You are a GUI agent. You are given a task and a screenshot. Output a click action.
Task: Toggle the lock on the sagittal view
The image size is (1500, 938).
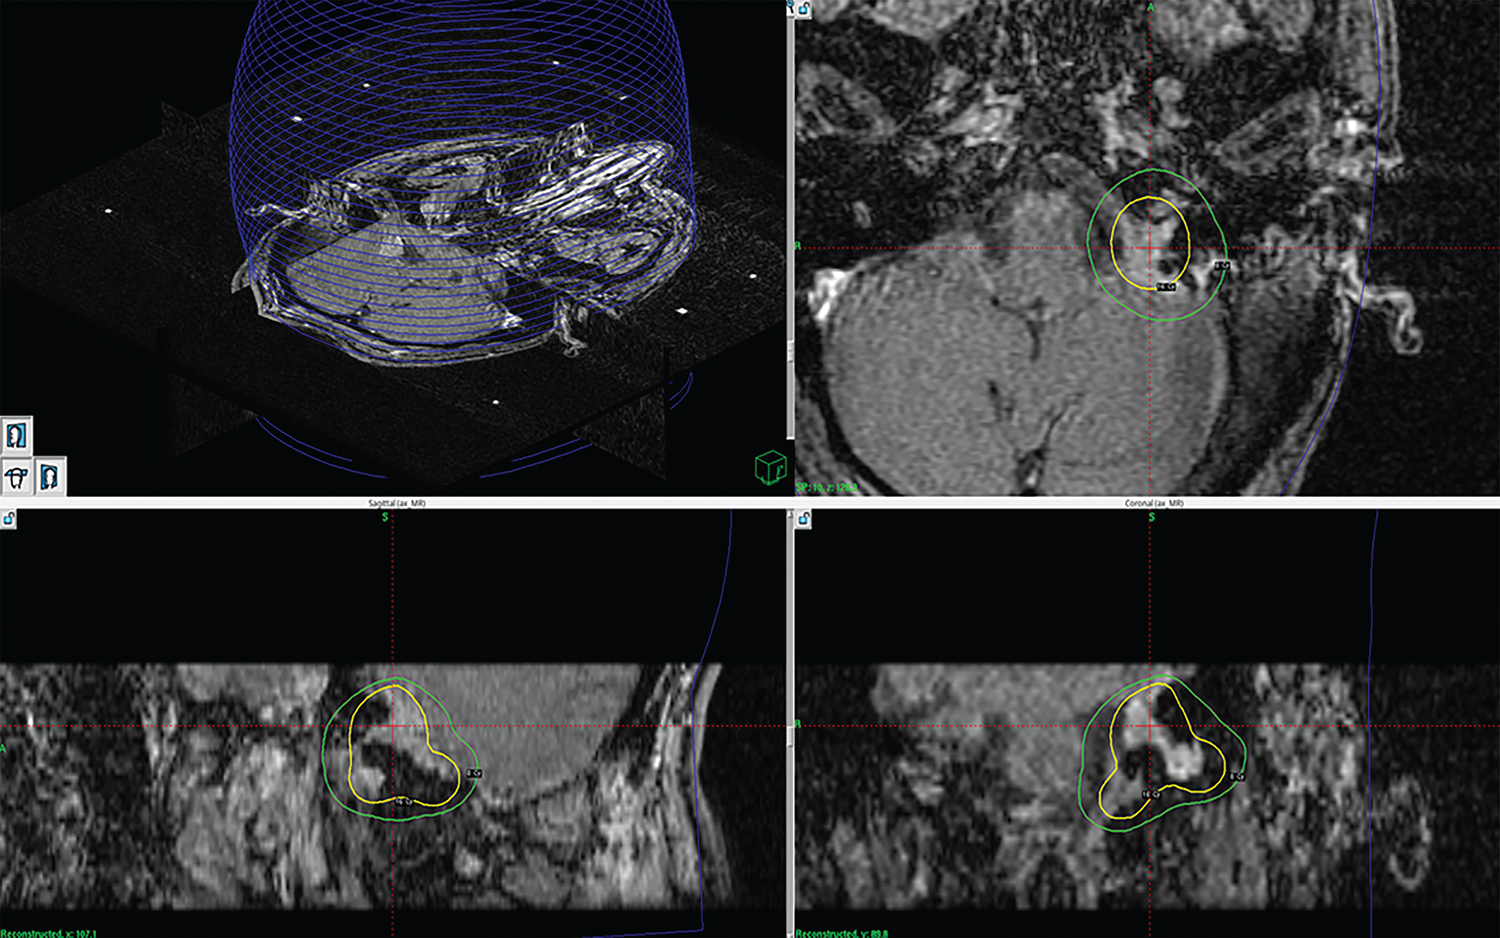pos(8,518)
